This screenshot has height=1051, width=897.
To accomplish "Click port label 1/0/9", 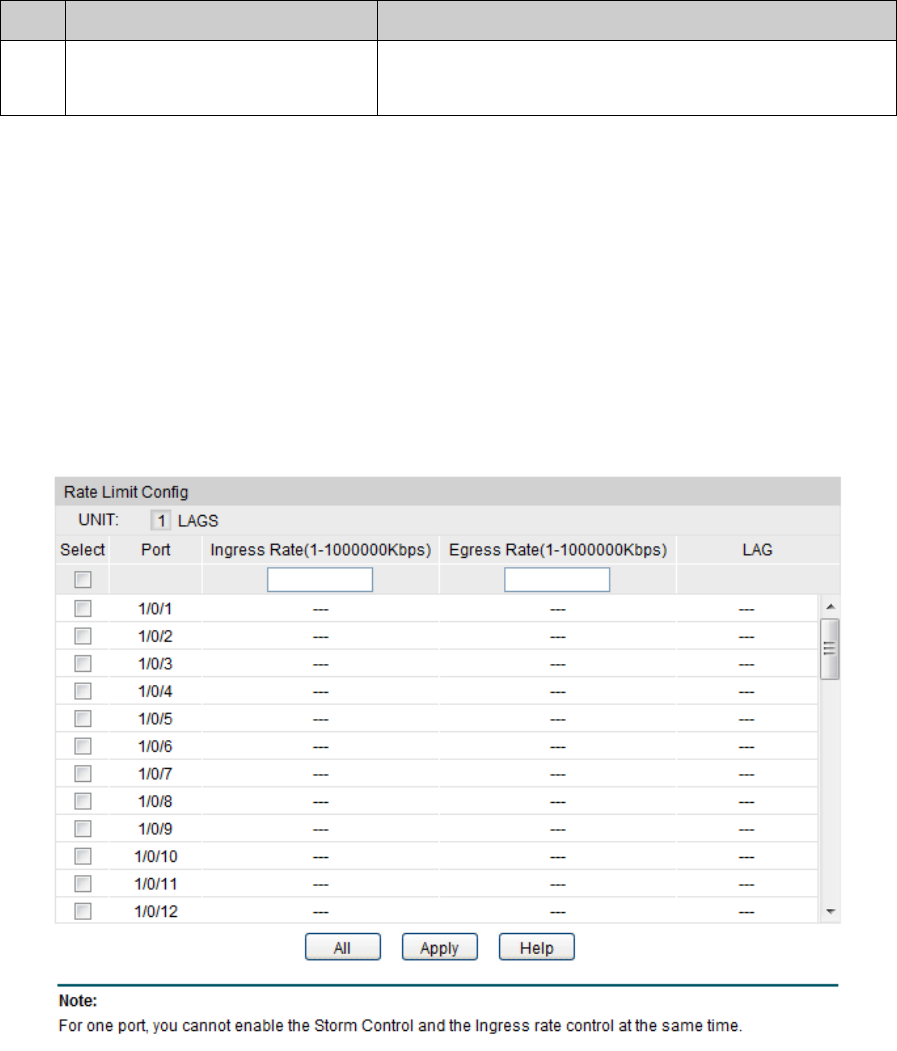I will pos(156,828).
